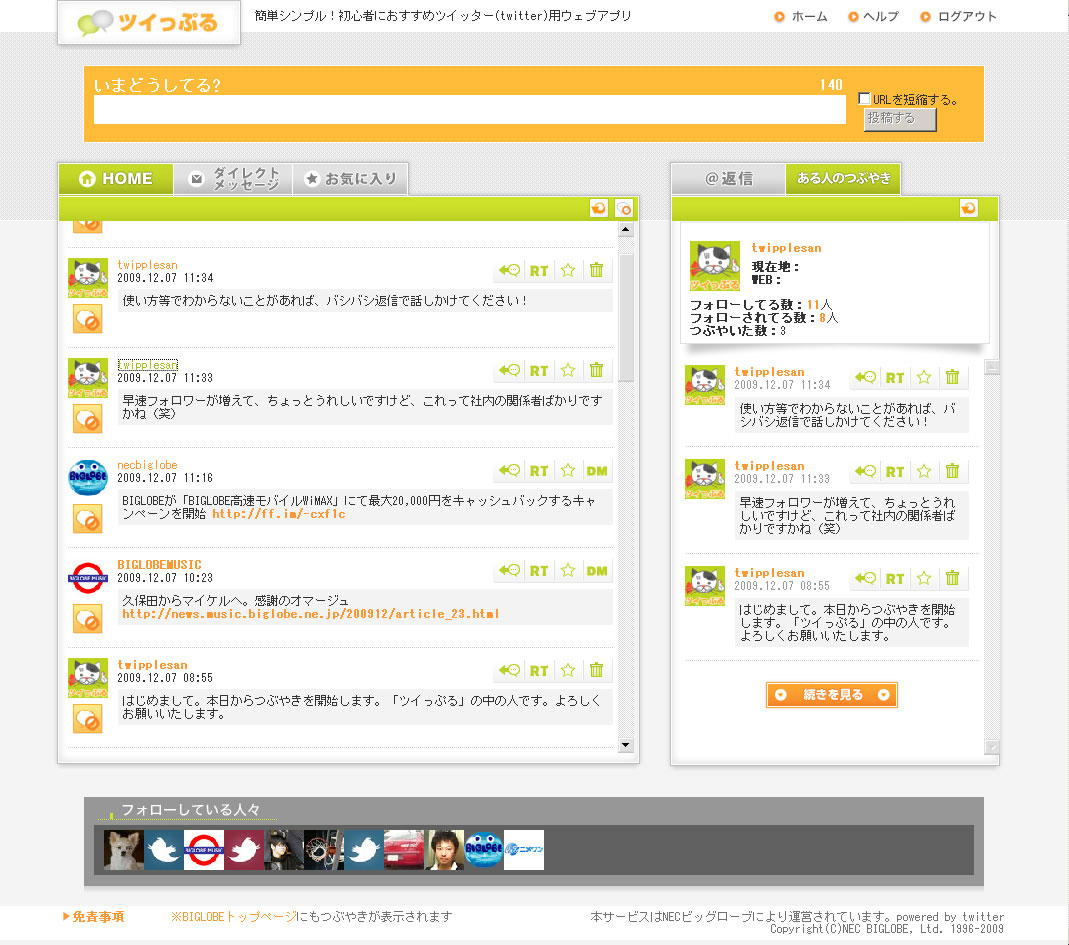The width and height of the screenshot is (1069, 945).
Task: Select the ある人のつぶやき tab
Action: coord(843,179)
